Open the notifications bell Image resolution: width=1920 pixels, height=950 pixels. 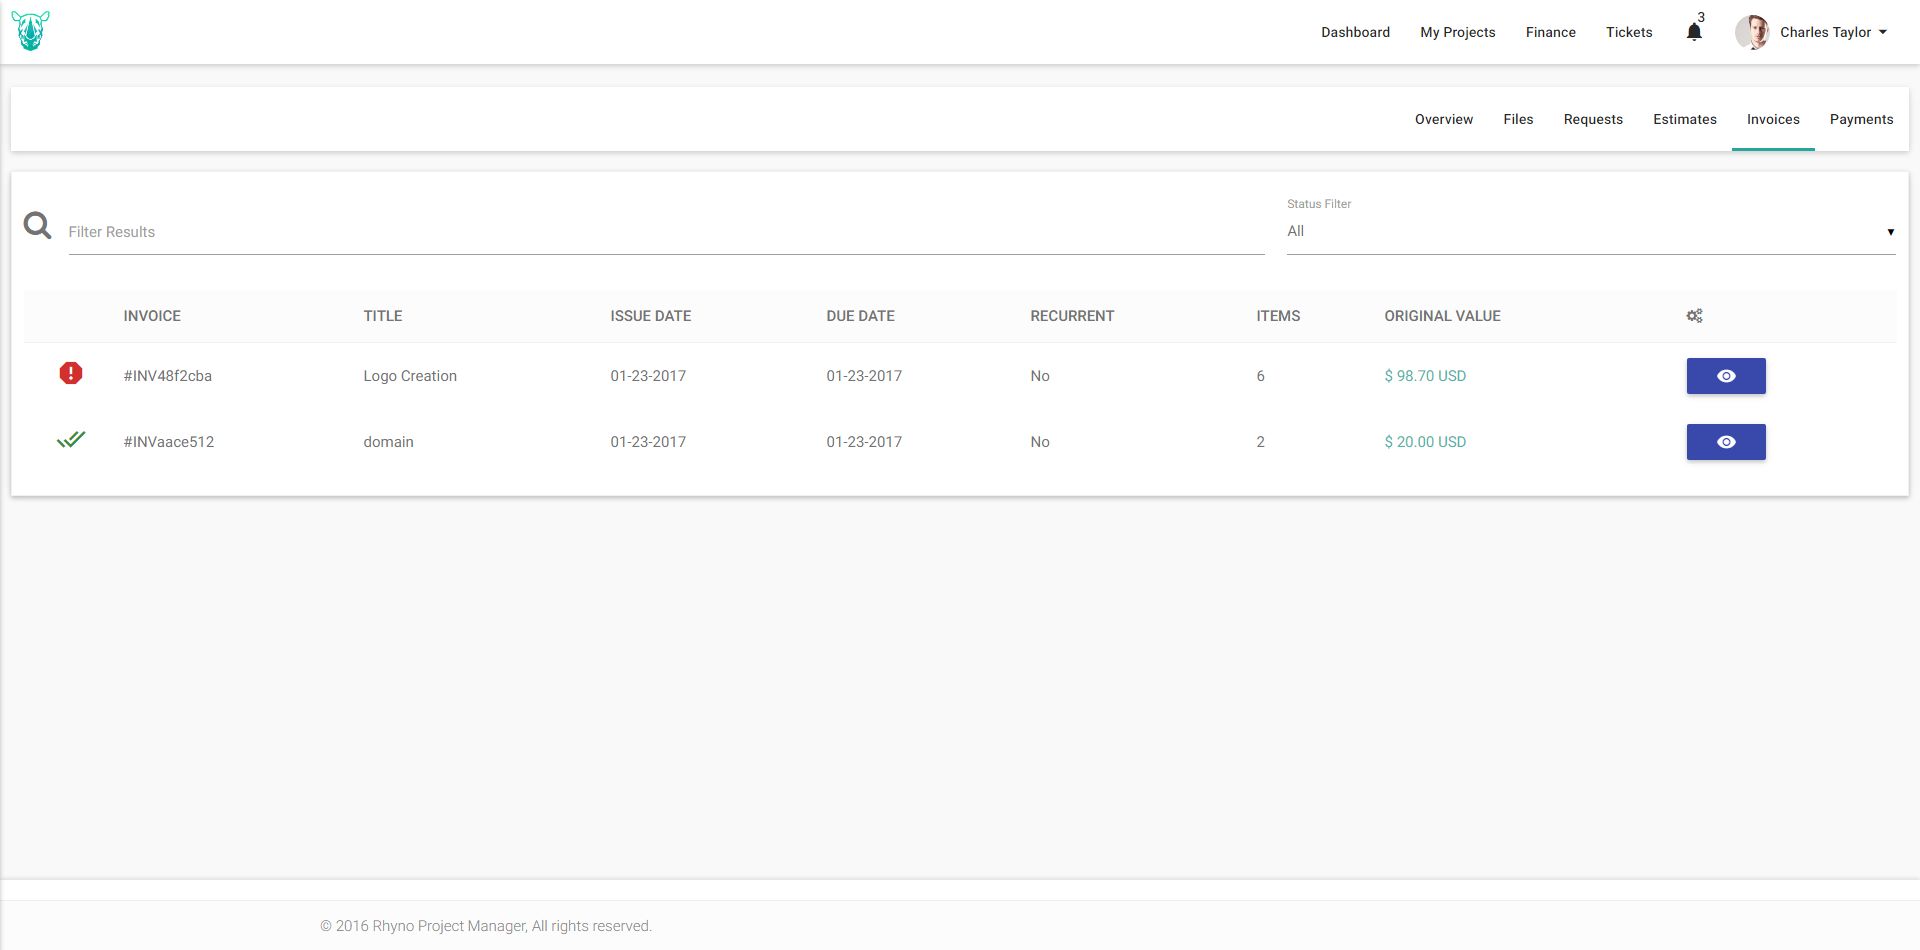pyautogui.click(x=1694, y=32)
